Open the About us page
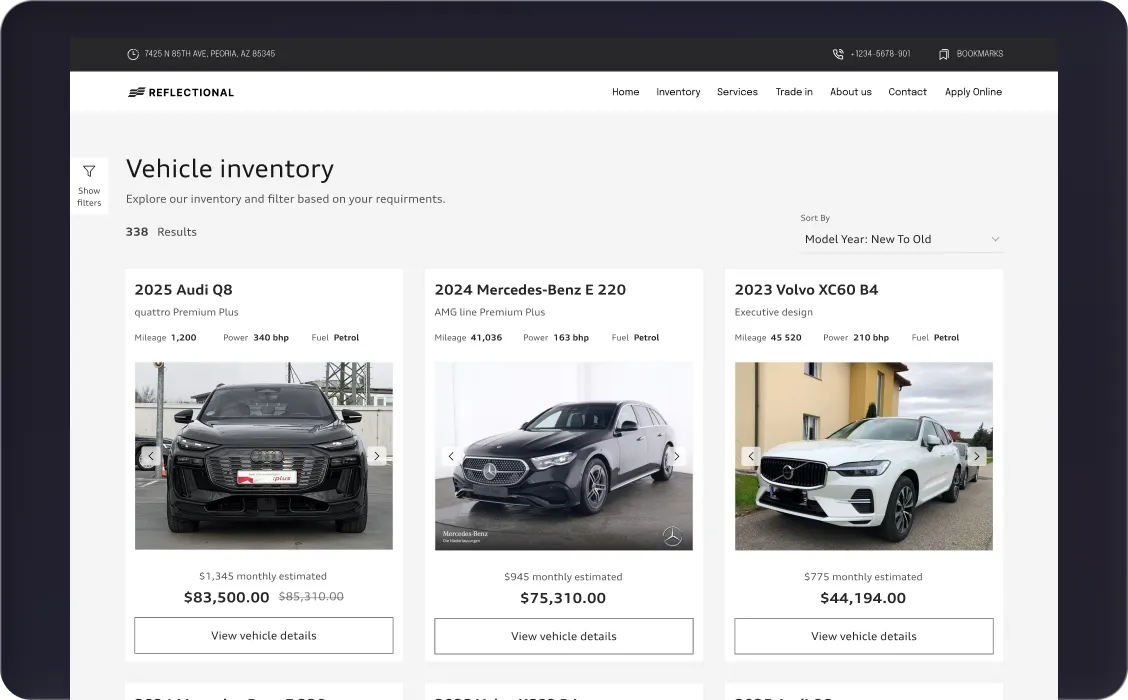1128x700 pixels. (x=850, y=92)
